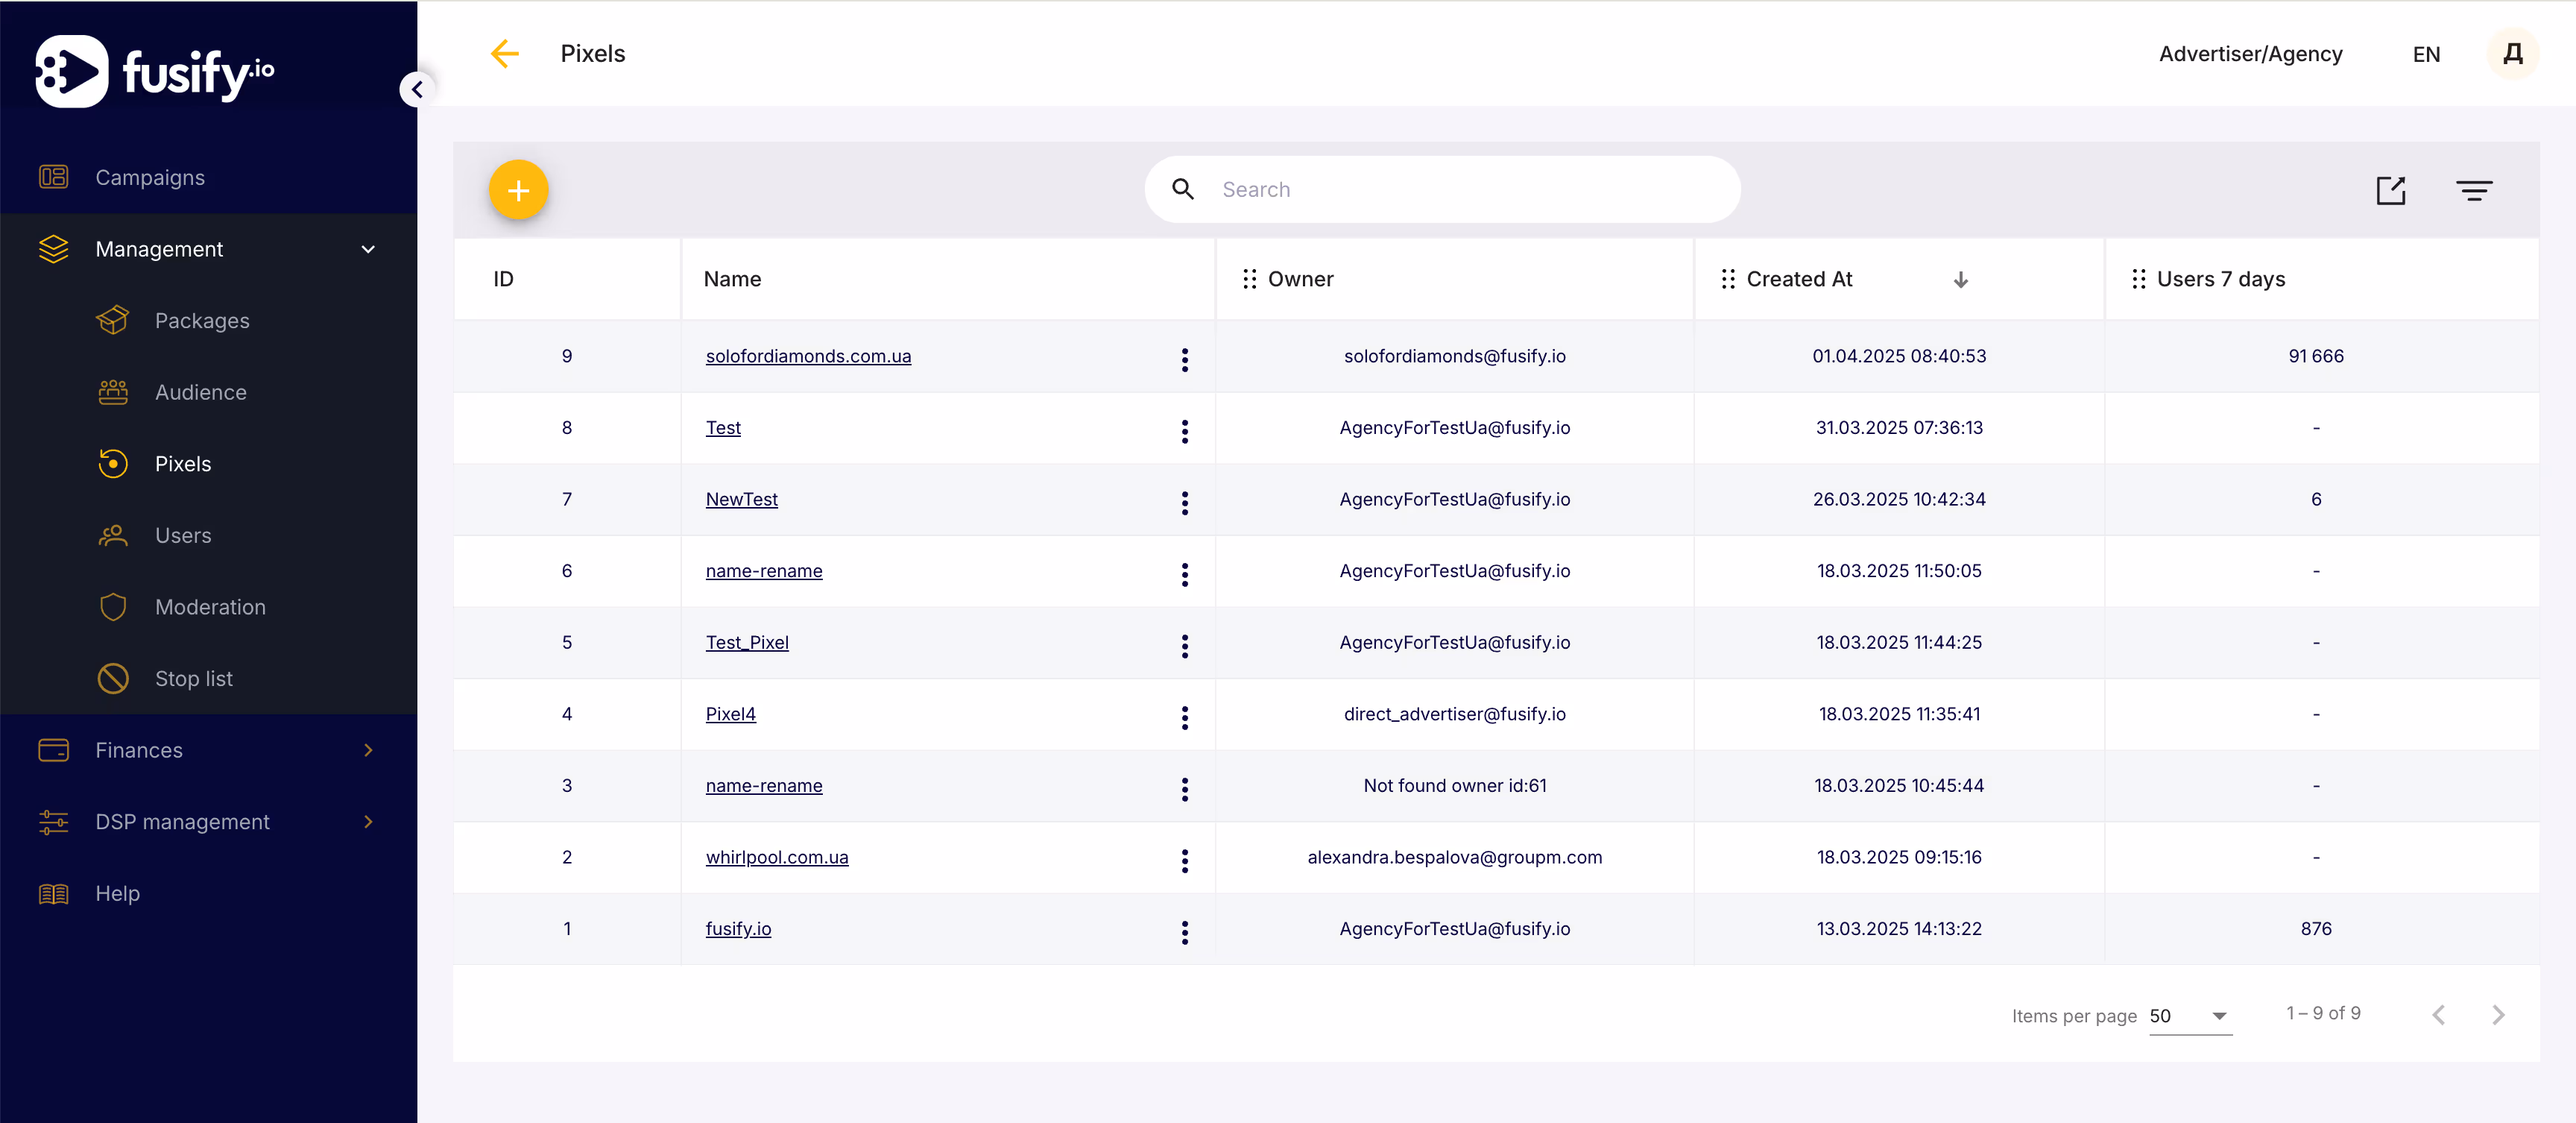Open actions menu for pixel ID 6
Image resolution: width=2576 pixels, height=1123 pixels.
(1185, 575)
